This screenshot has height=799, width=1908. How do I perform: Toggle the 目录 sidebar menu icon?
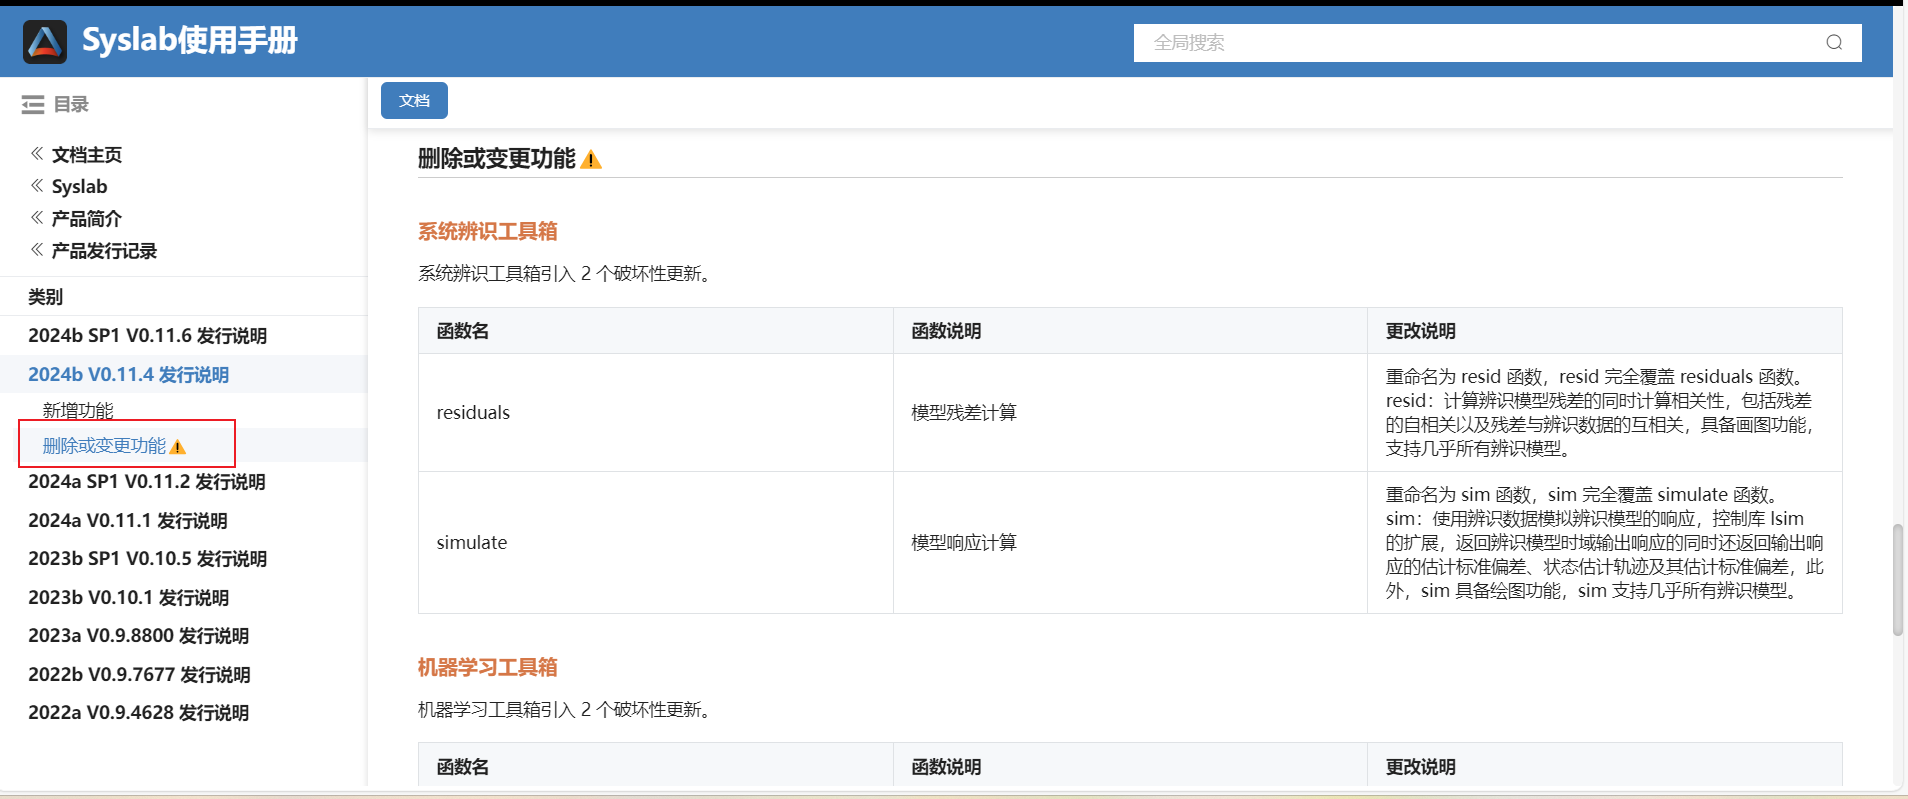coord(33,104)
